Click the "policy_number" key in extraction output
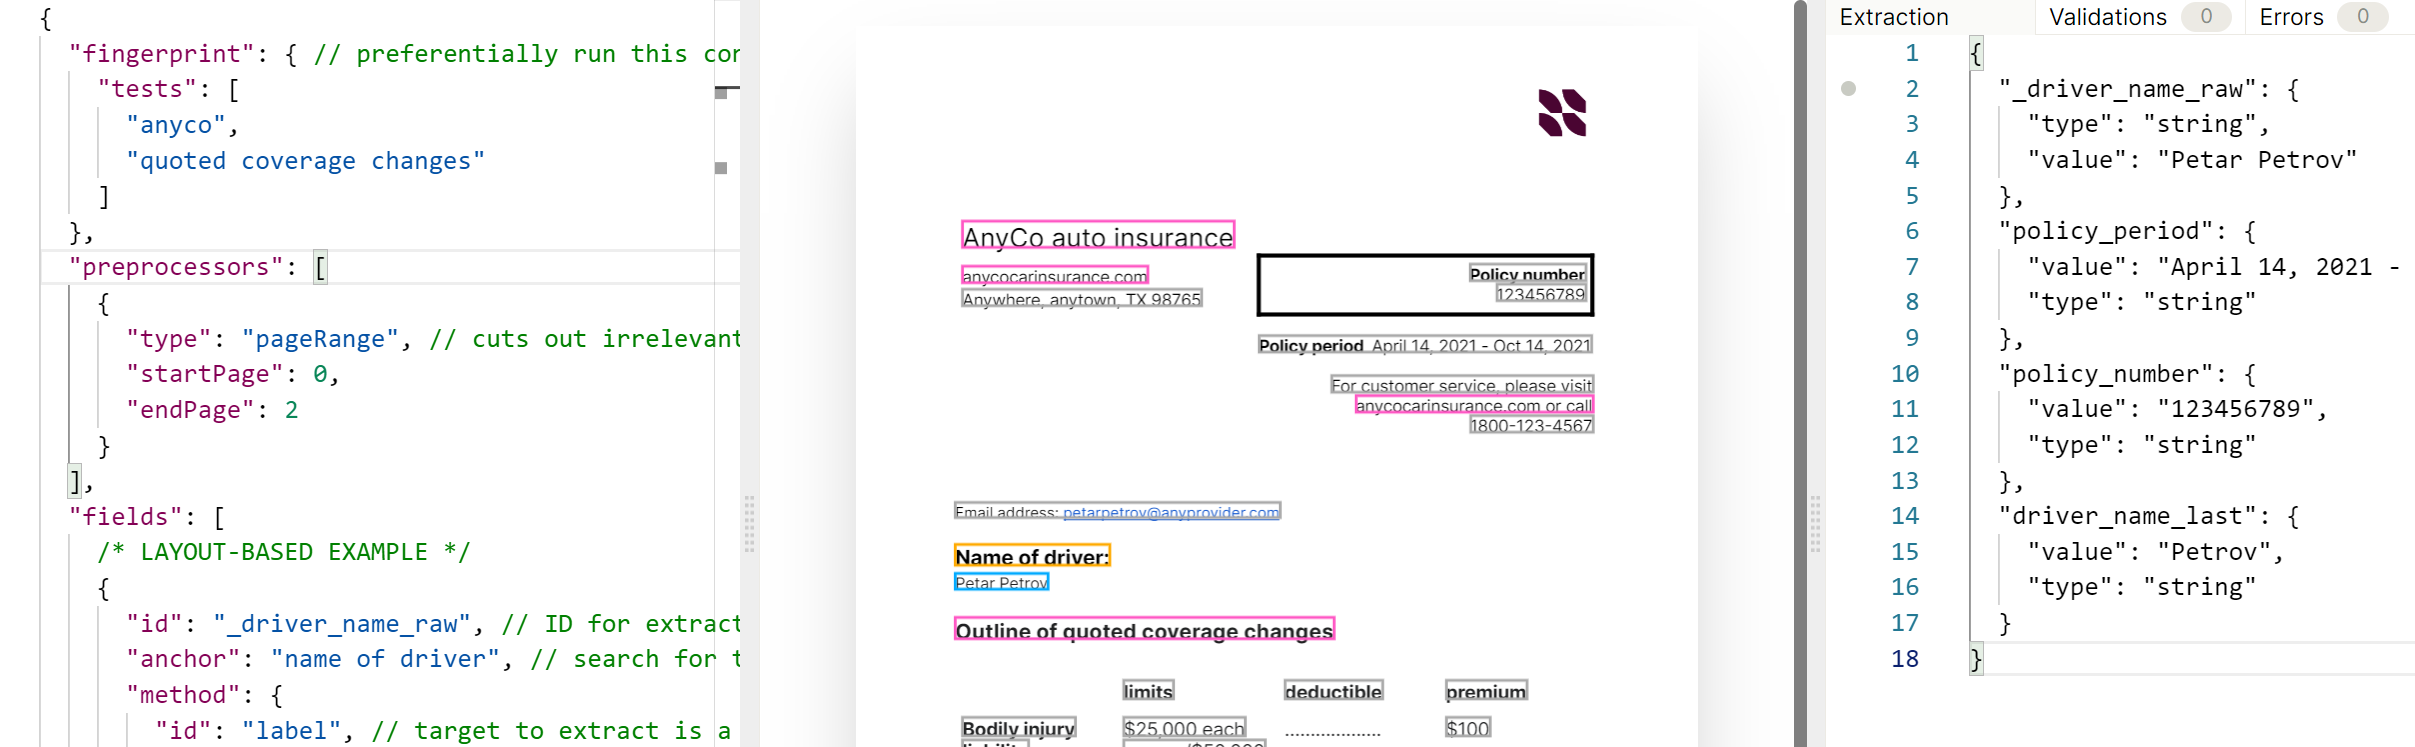 [2105, 374]
